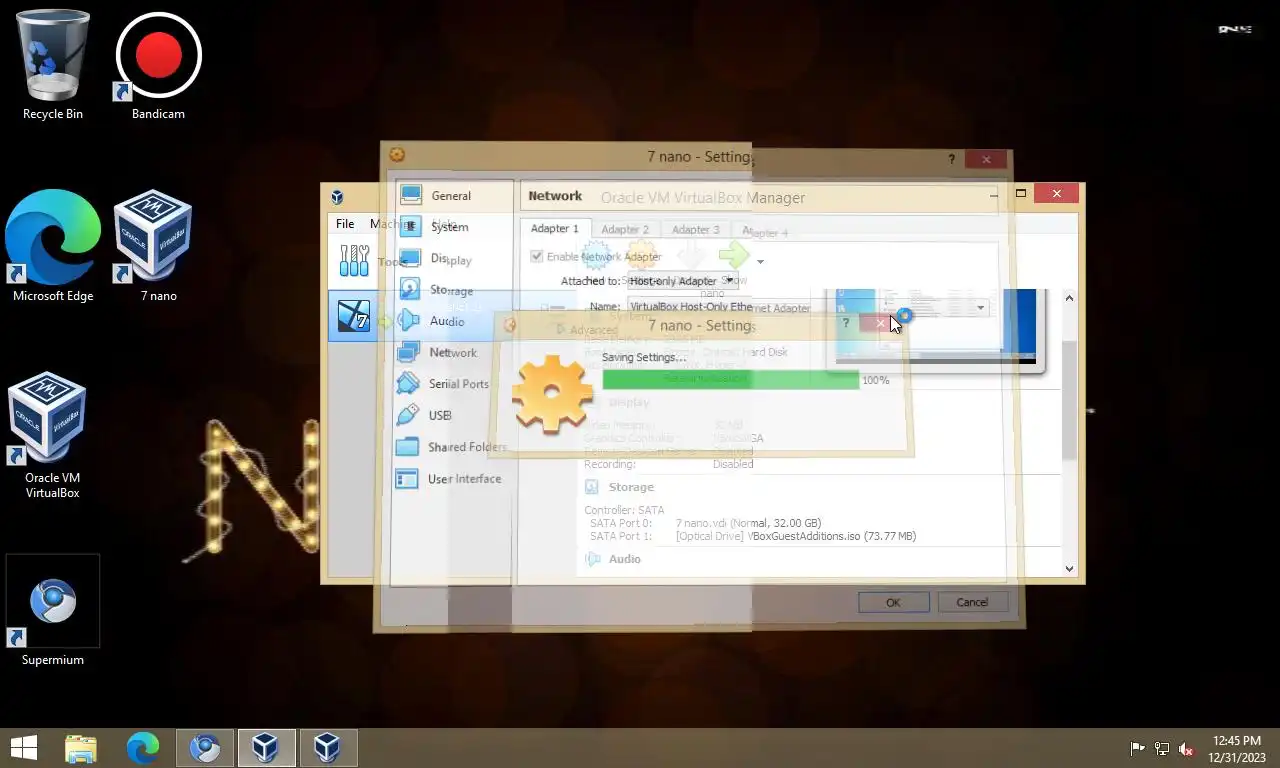
Task: Open Edge from the taskbar
Action: (143, 747)
